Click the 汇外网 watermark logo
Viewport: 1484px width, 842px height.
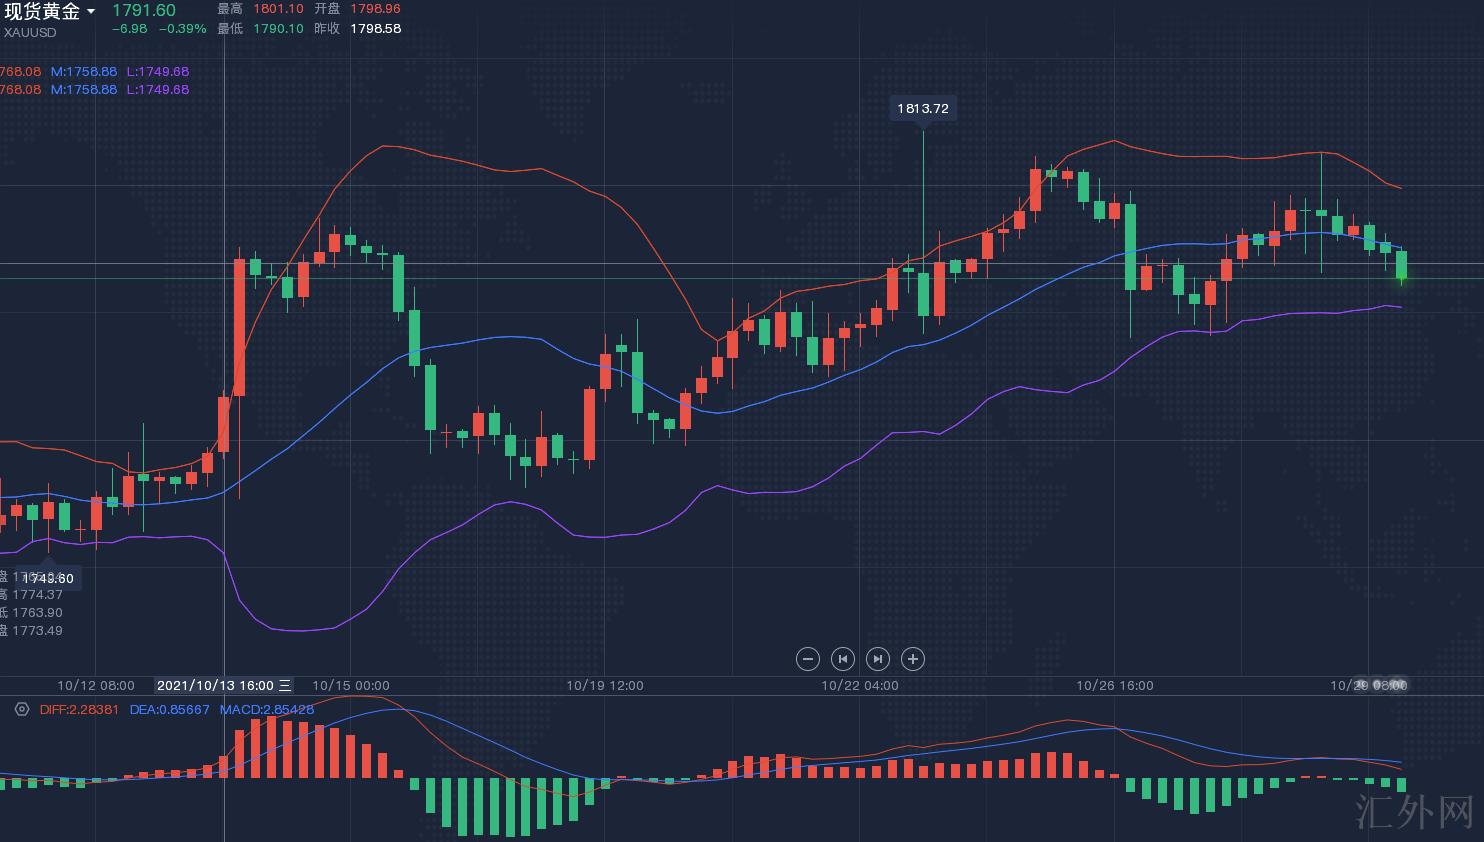1415,812
